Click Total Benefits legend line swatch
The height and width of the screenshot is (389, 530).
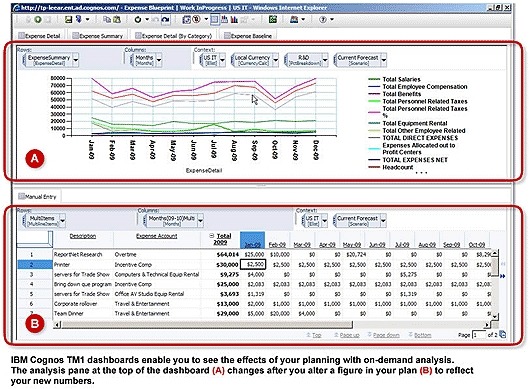[374, 94]
